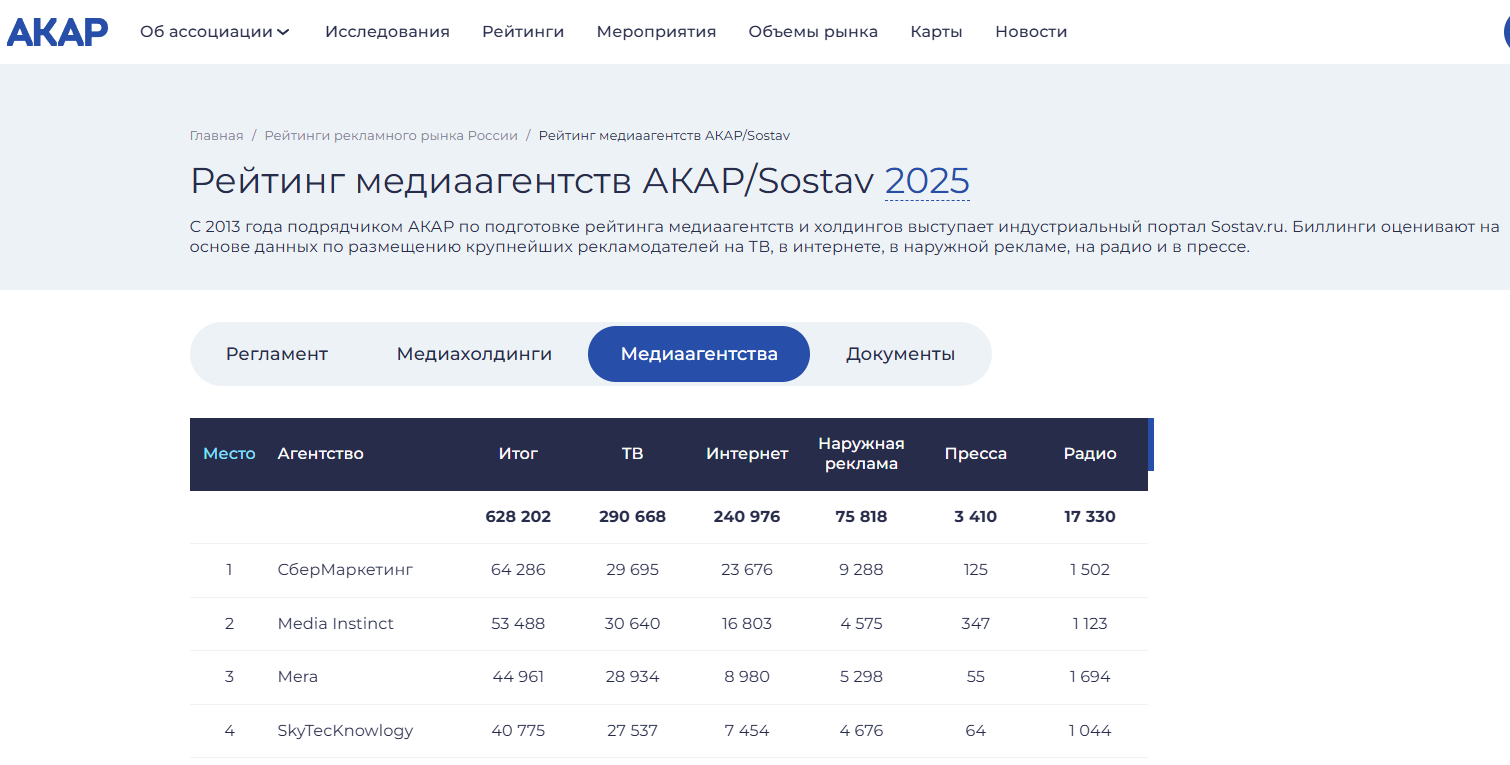
Task: Click the Итог column header
Action: [518, 454]
